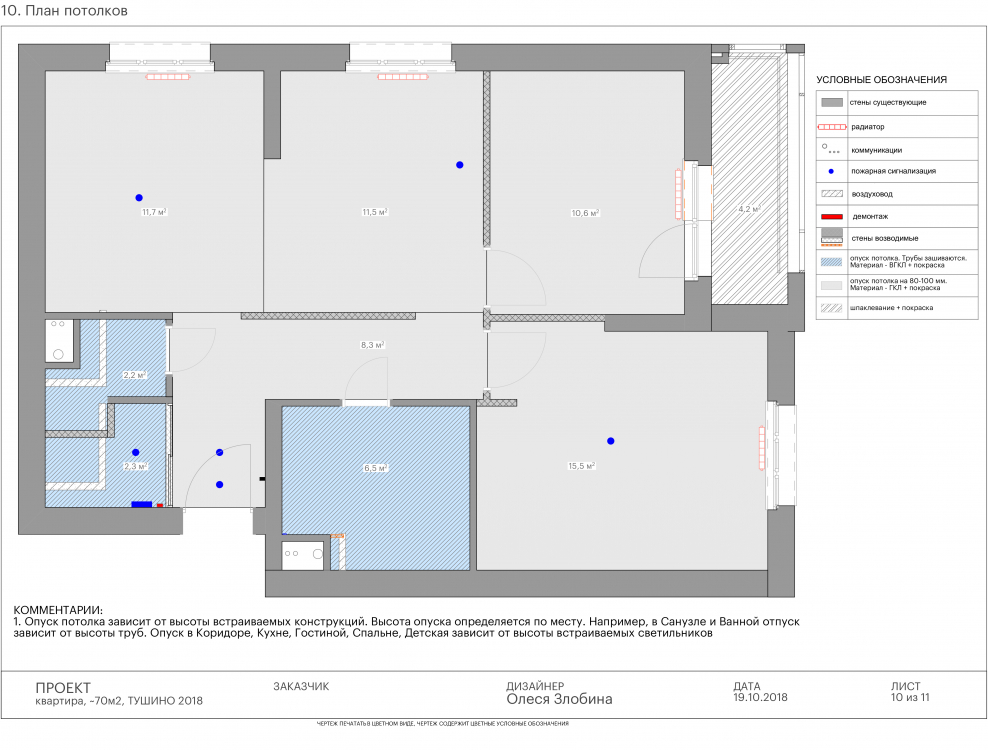The width and height of the screenshot is (988, 750).
Task: Click the date 19.10.2018
Action: point(760,697)
